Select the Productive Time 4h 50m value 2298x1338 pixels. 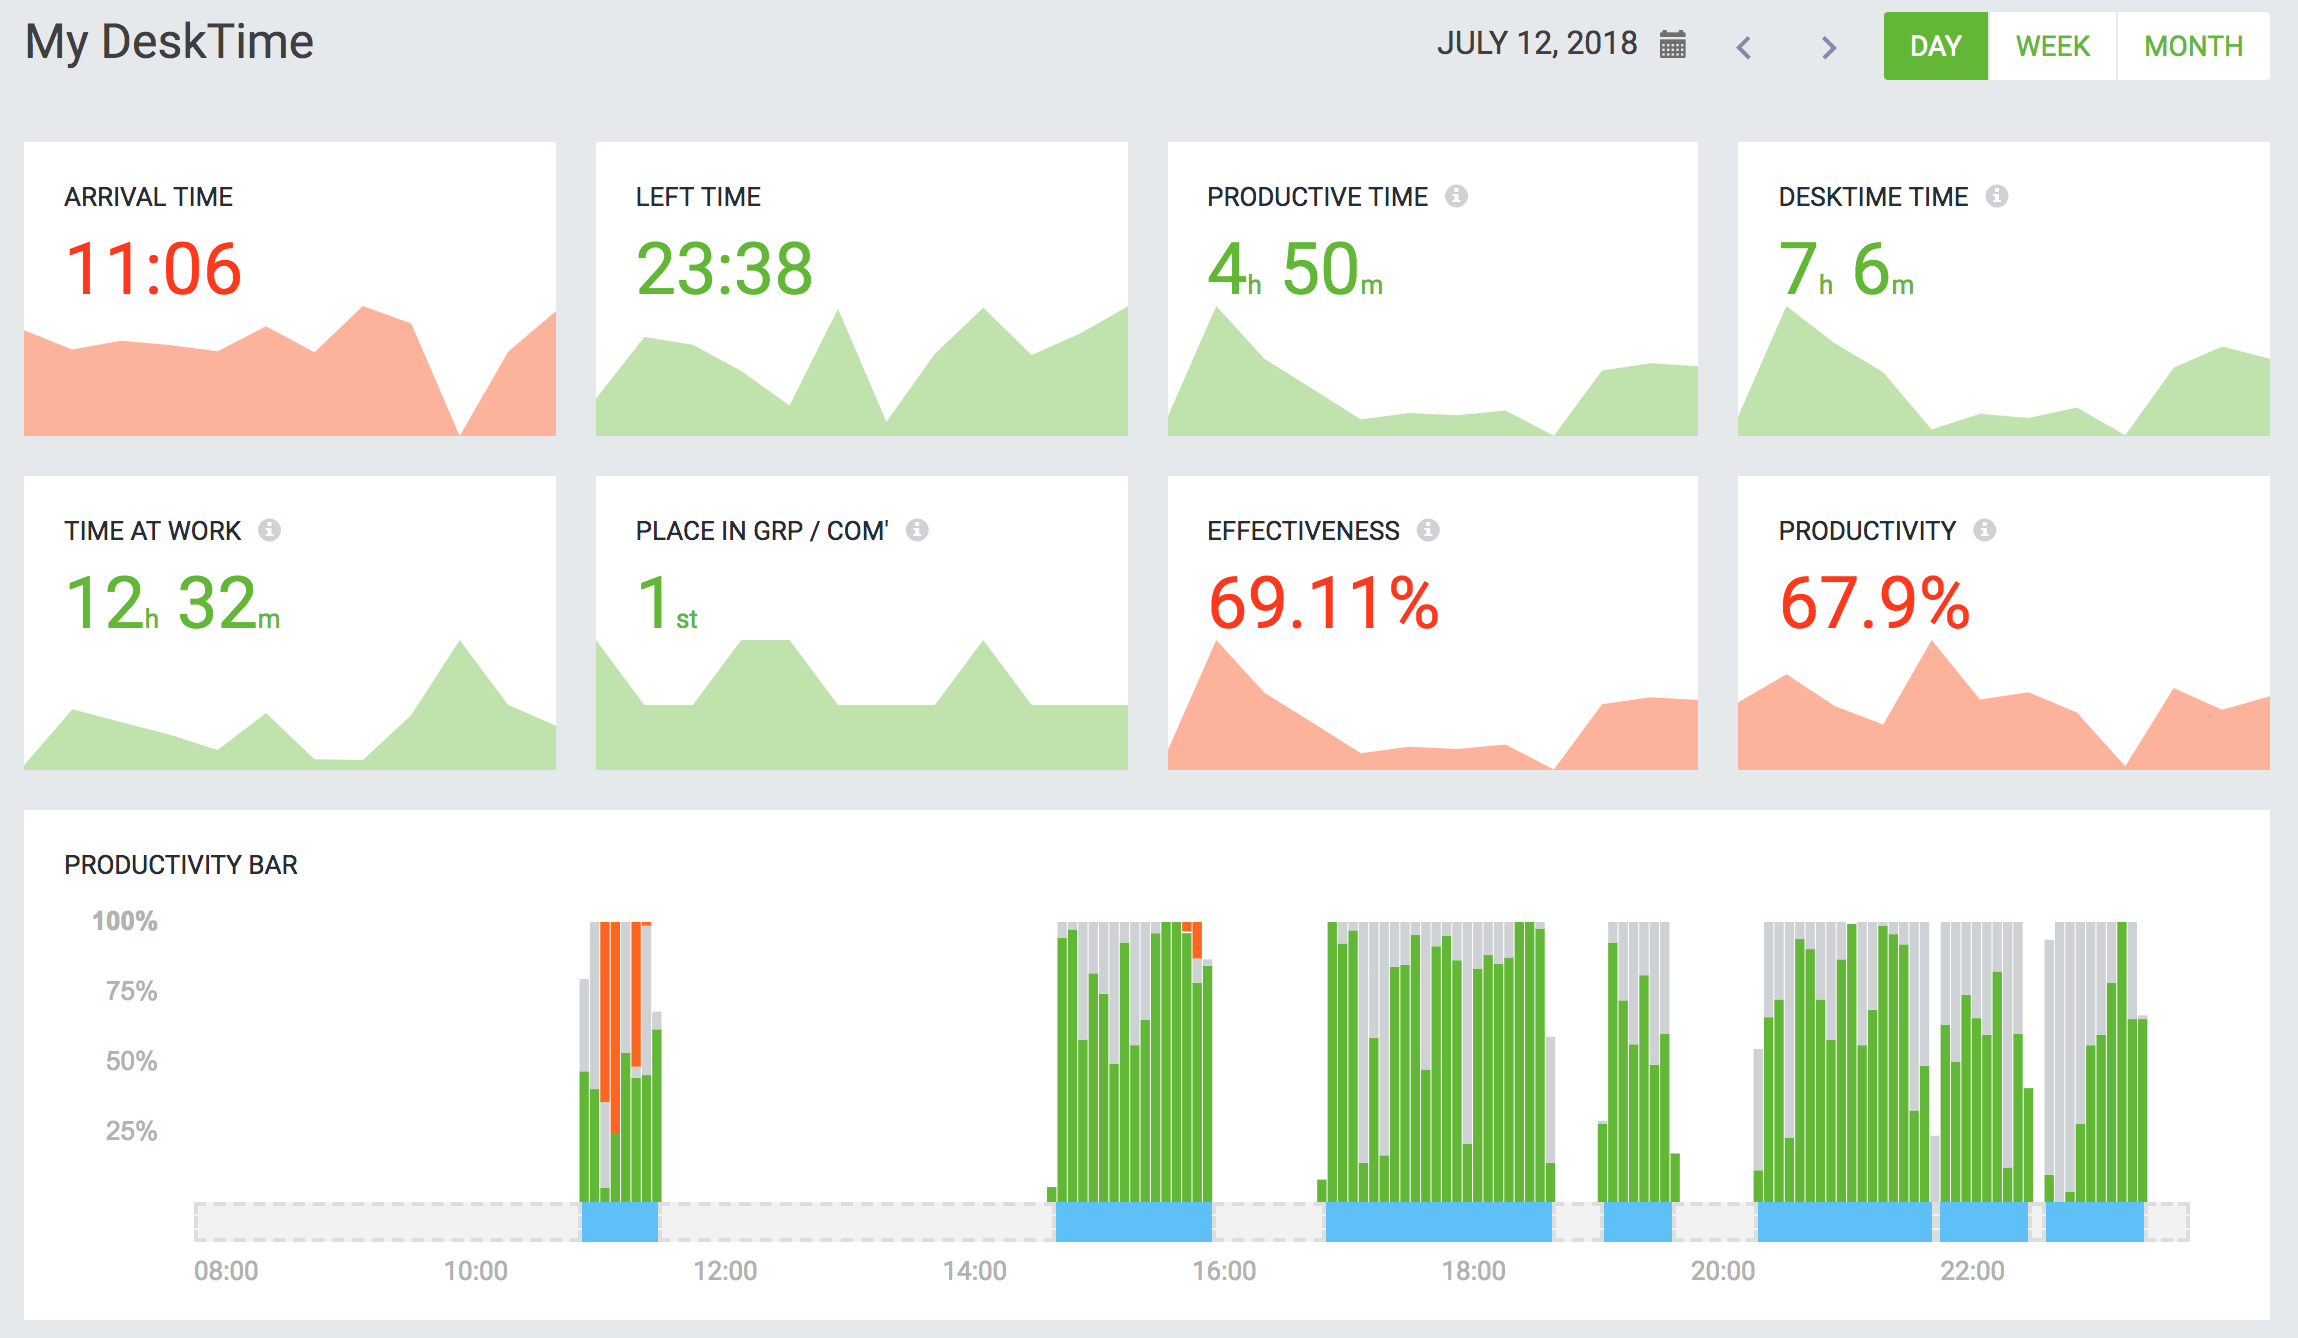pyautogui.click(x=1295, y=270)
